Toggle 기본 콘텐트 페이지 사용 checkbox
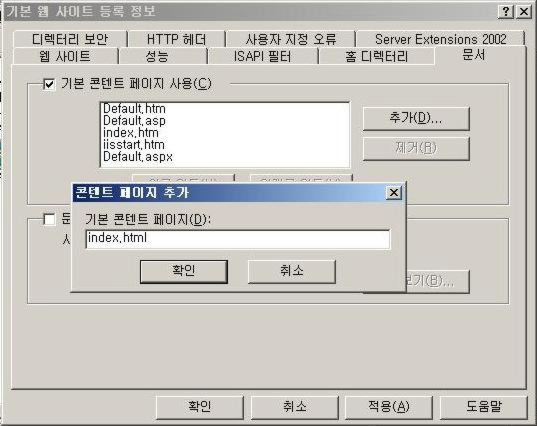 pos(49,84)
